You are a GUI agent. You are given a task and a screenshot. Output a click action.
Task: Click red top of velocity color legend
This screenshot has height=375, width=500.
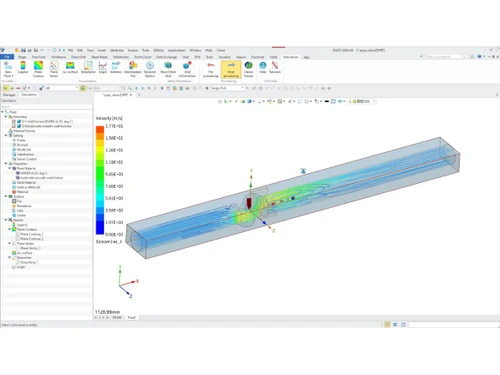[100, 129]
